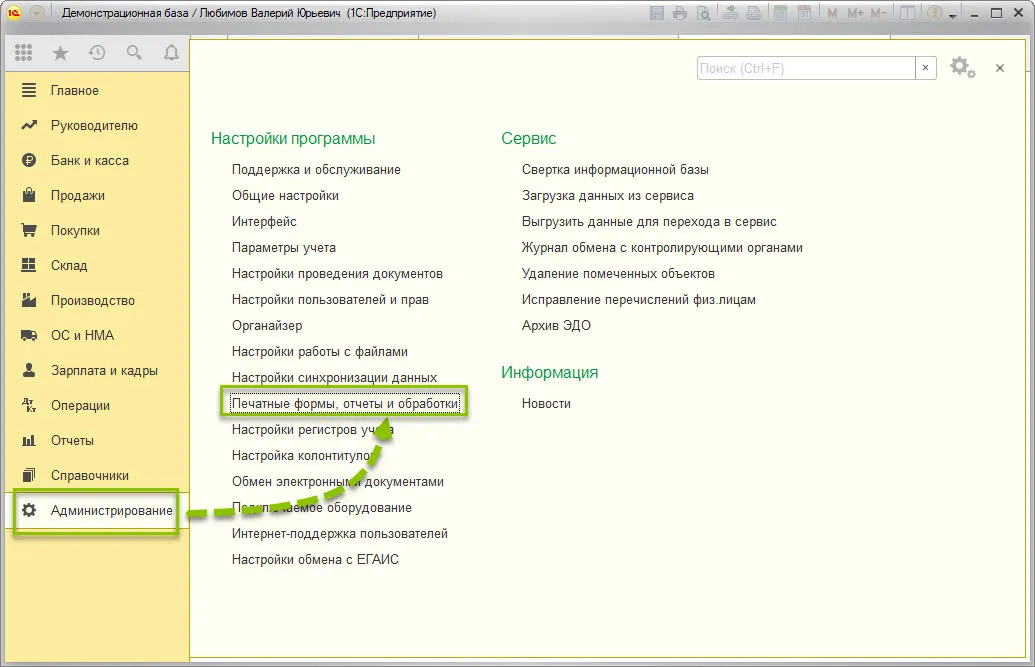
Task: Clear the search field with the x button
Action: (925, 68)
